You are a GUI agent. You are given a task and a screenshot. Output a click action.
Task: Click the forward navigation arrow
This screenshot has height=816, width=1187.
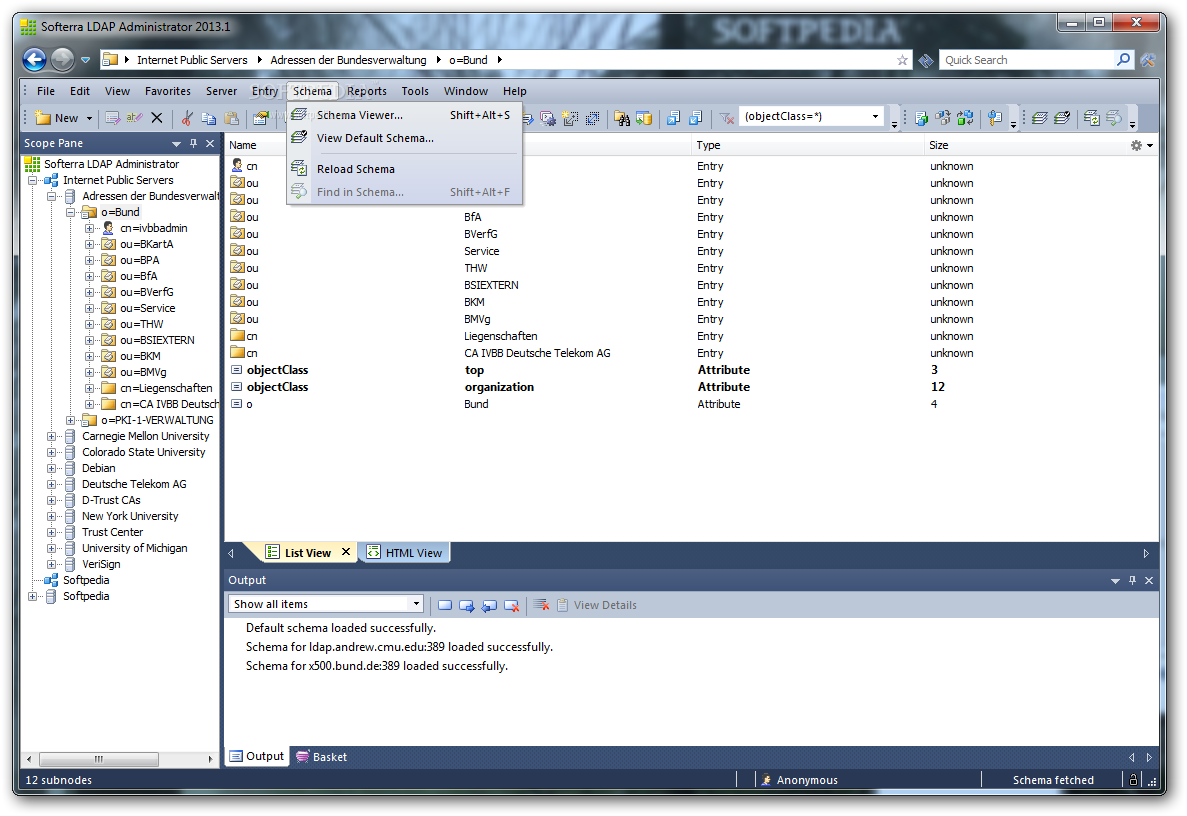tap(62, 60)
